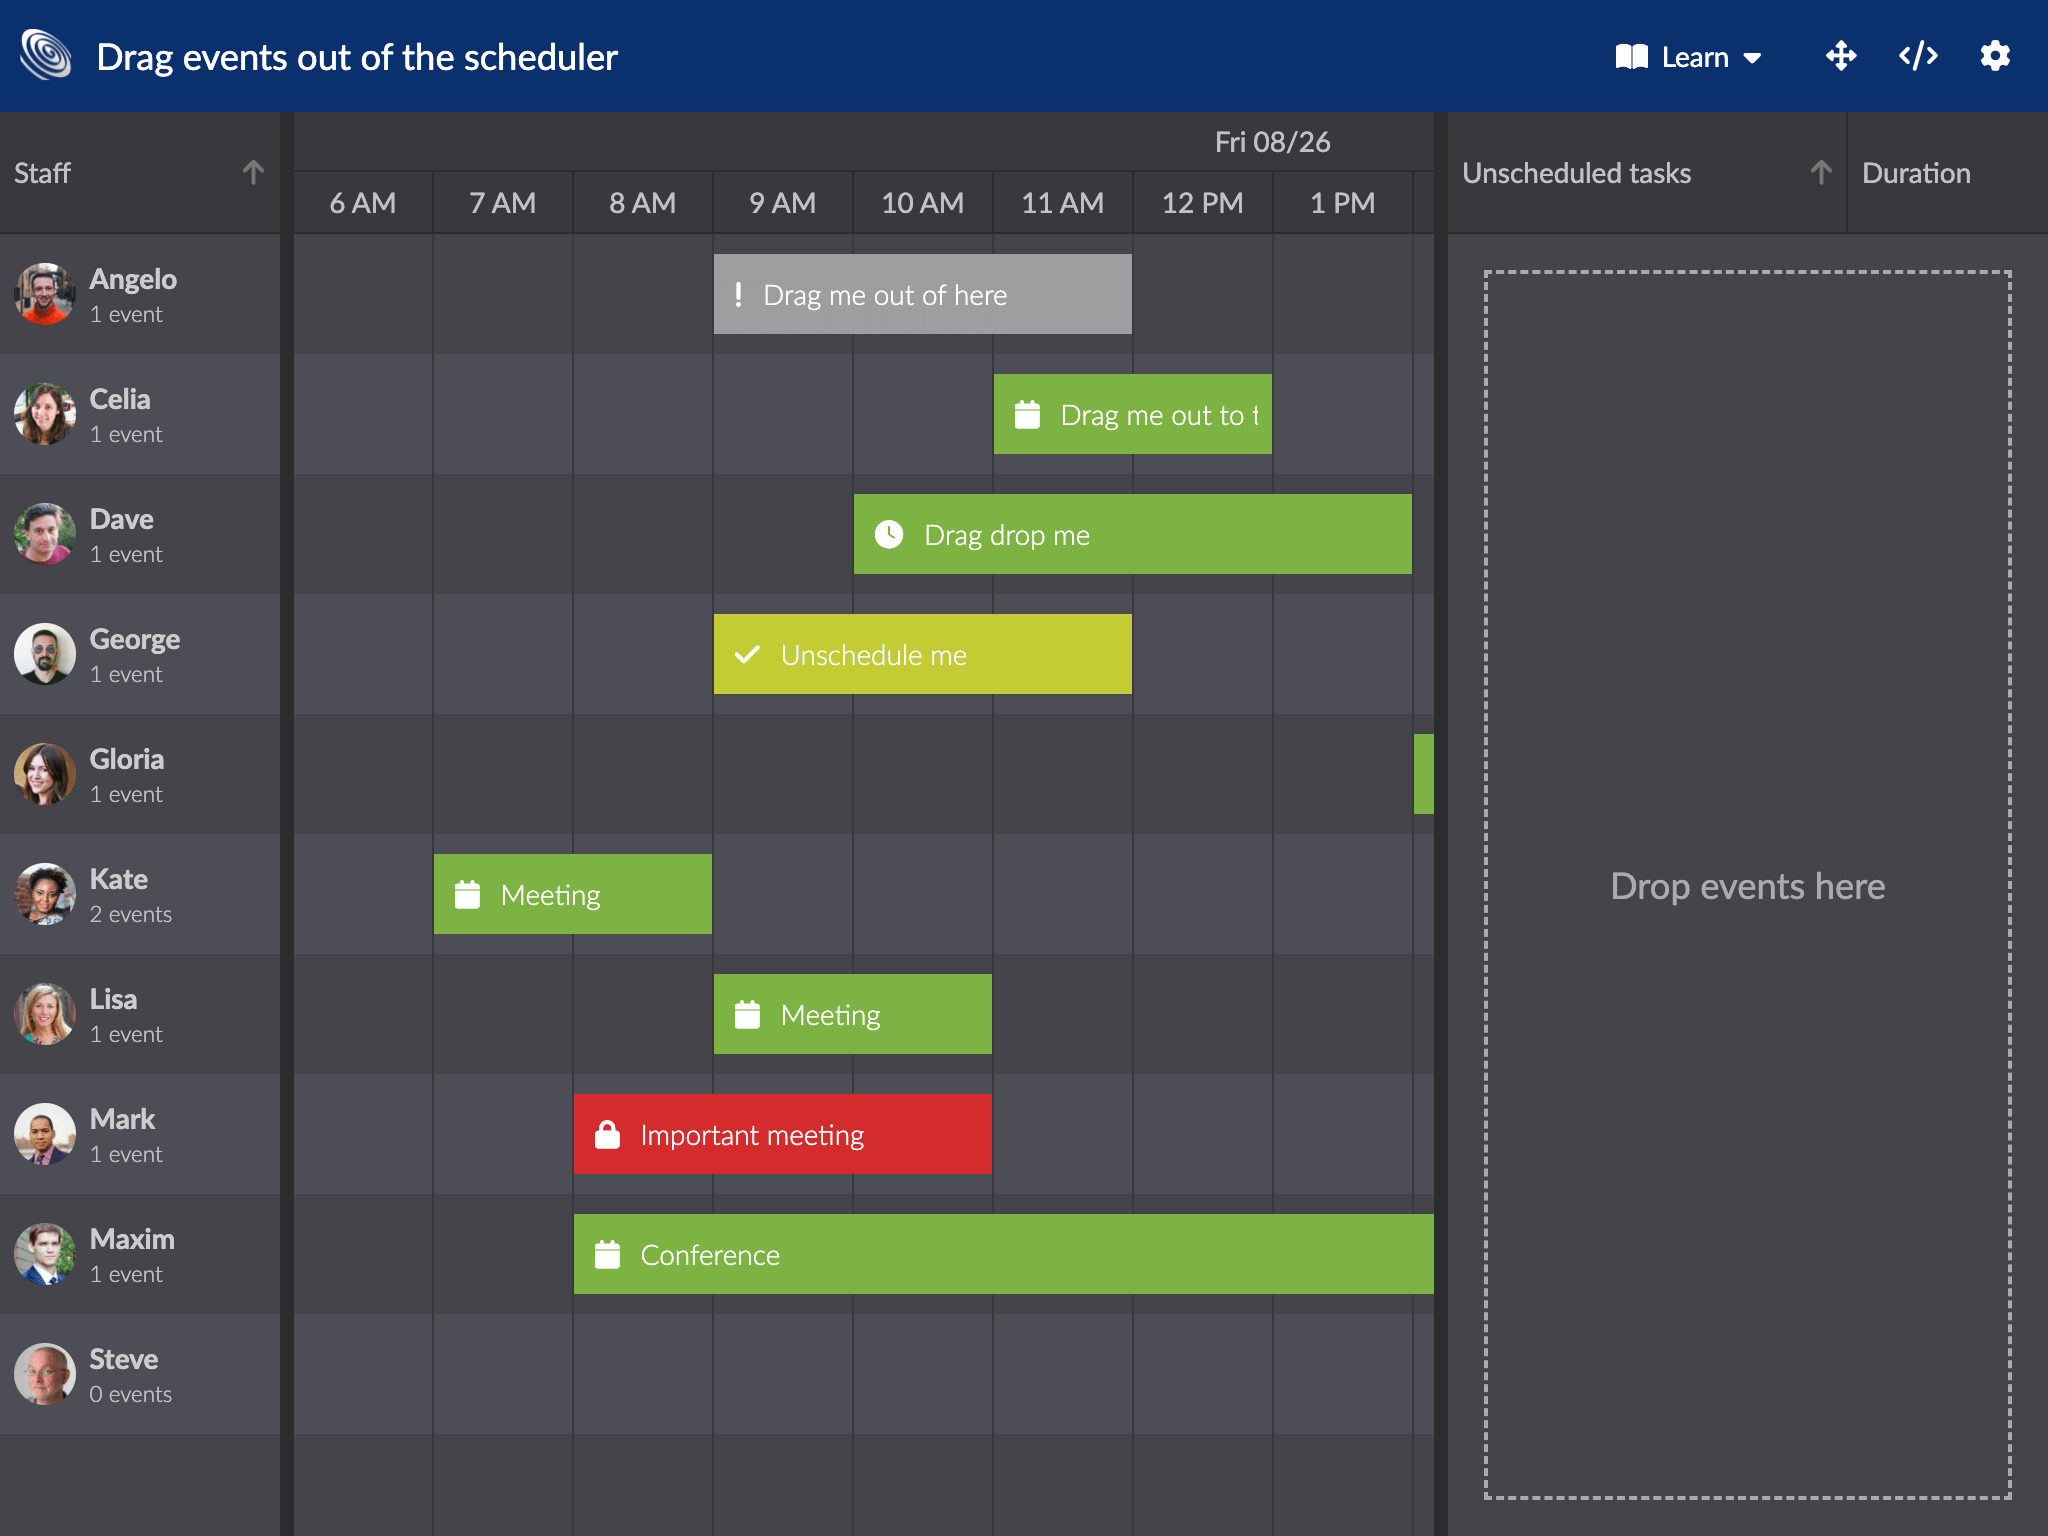Click the Duration column header
This screenshot has width=2048, height=1536.
pos(1915,172)
